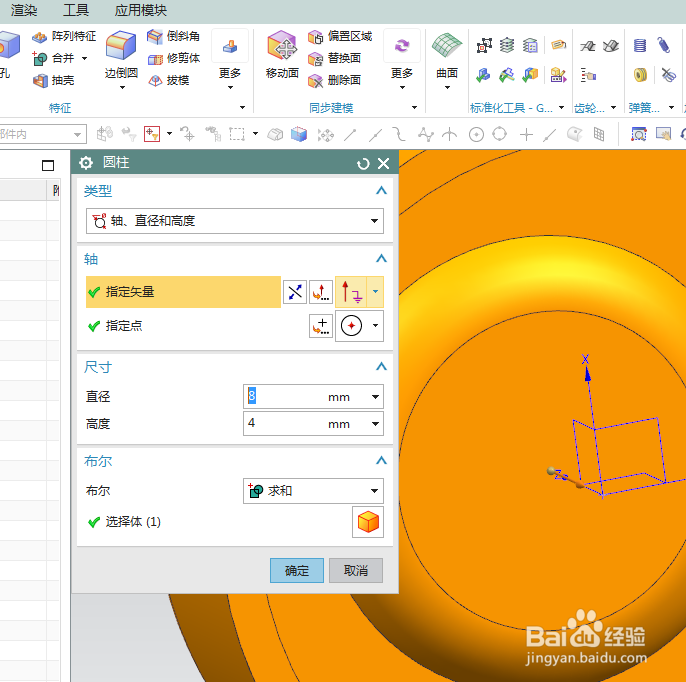Click the inferred vector icon in 轴 section
Screen dimensions: 686x682
(x=351, y=292)
